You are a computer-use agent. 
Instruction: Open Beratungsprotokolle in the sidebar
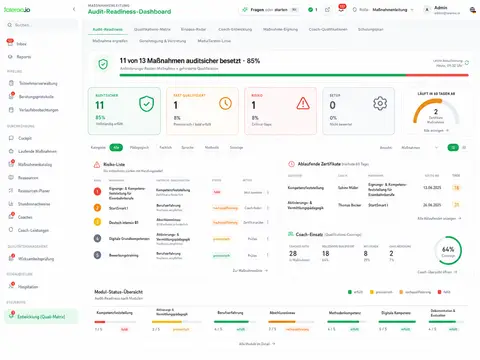click(36, 97)
